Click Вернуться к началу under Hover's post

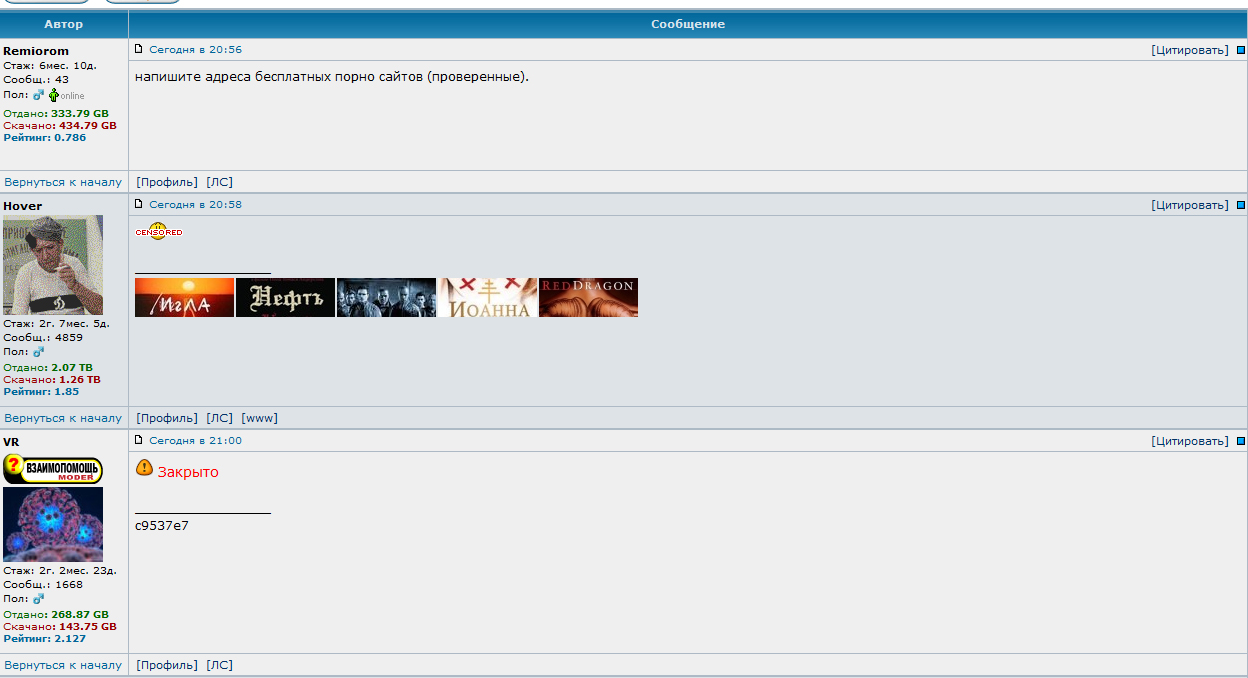coord(63,418)
